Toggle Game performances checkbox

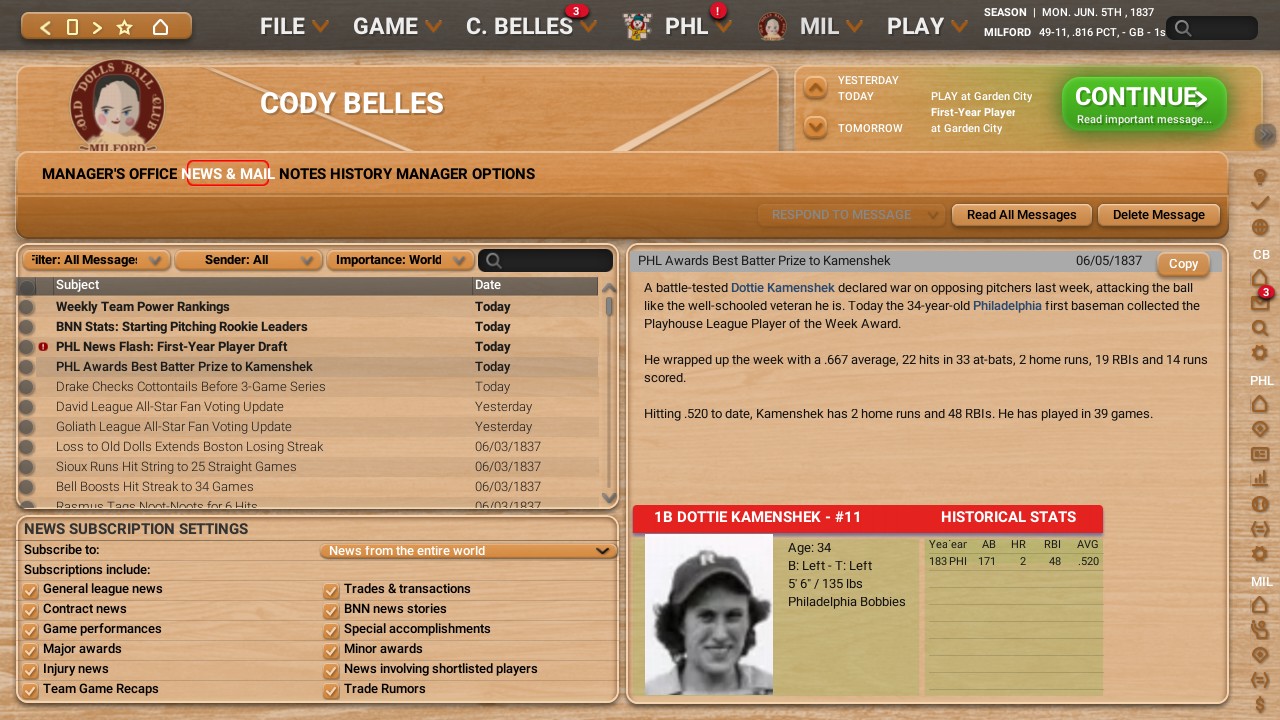point(30,630)
